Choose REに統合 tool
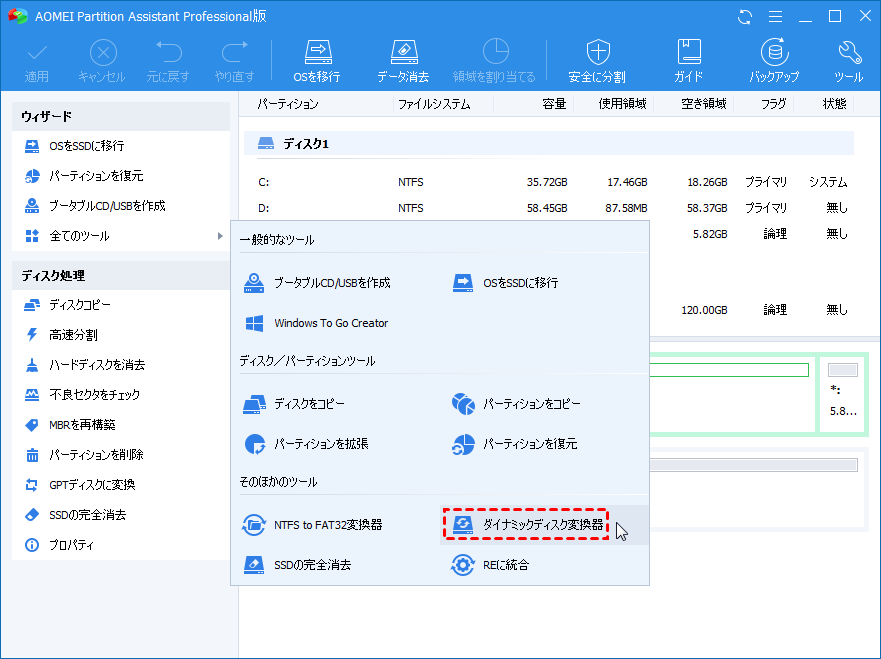Viewport: 881px width, 659px height. coord(490,565)
